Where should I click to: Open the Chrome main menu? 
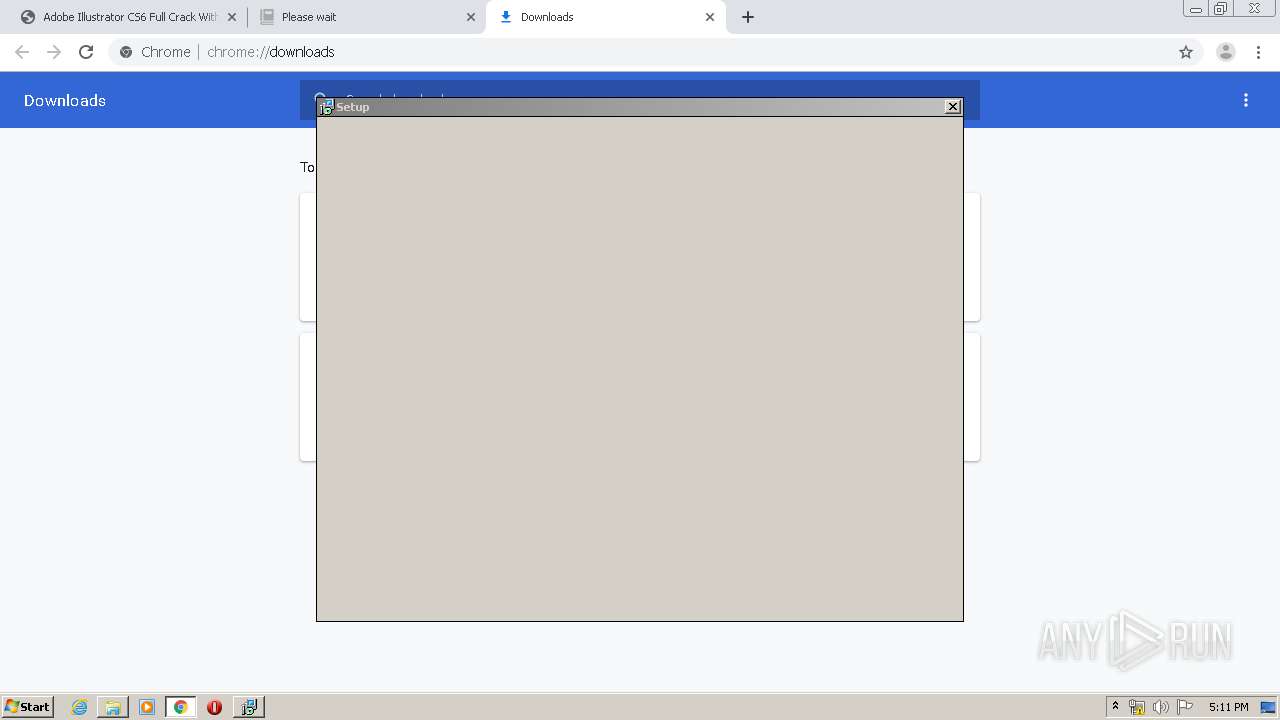1258,52
